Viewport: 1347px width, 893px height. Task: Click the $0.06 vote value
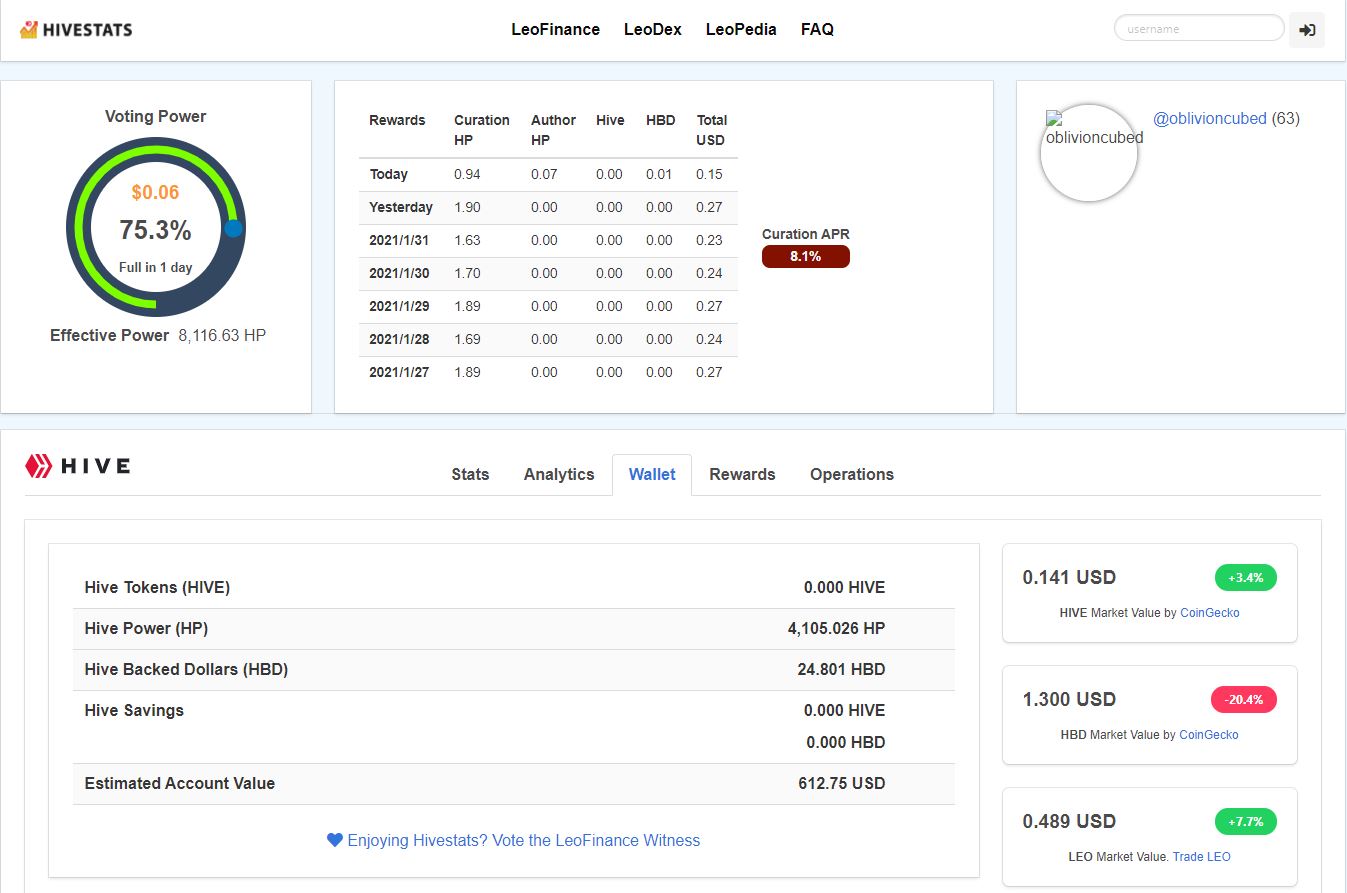155,192
